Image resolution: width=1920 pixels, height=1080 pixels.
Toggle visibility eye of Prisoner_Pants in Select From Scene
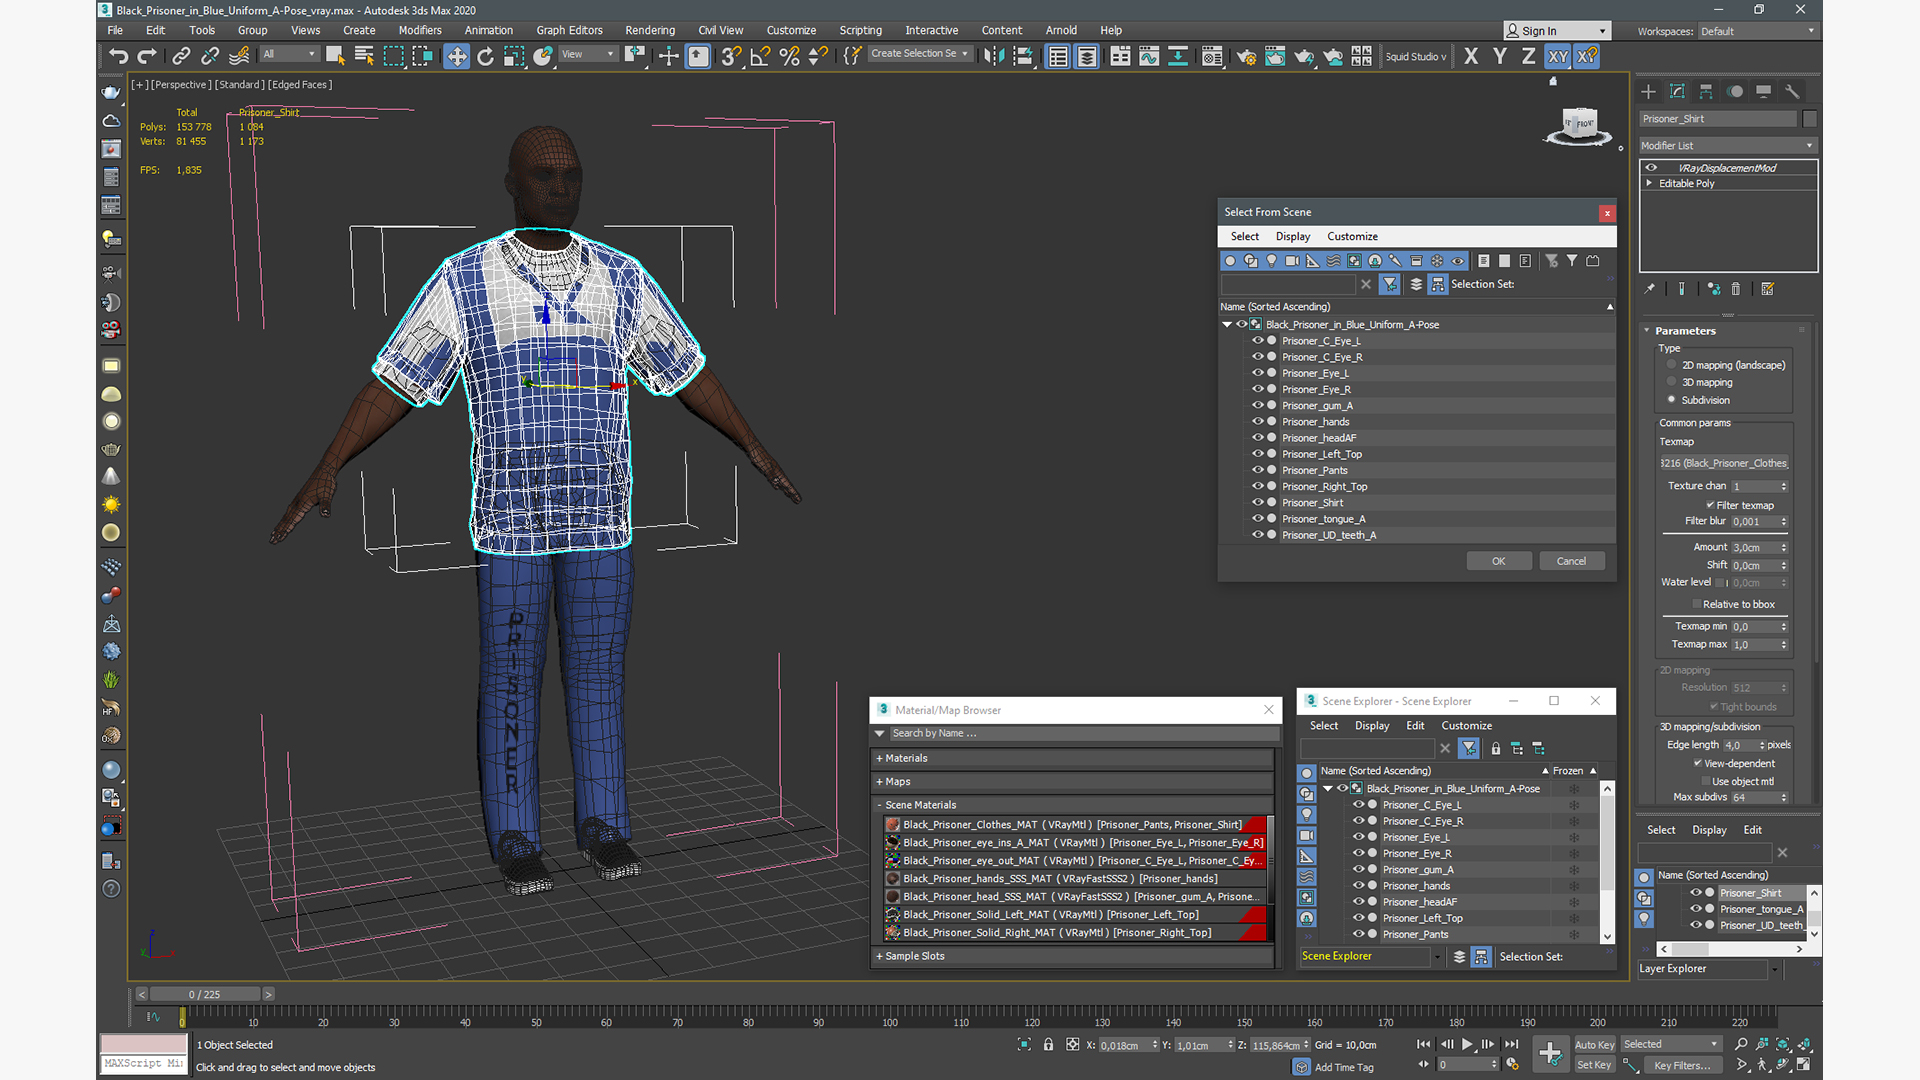1258,470
